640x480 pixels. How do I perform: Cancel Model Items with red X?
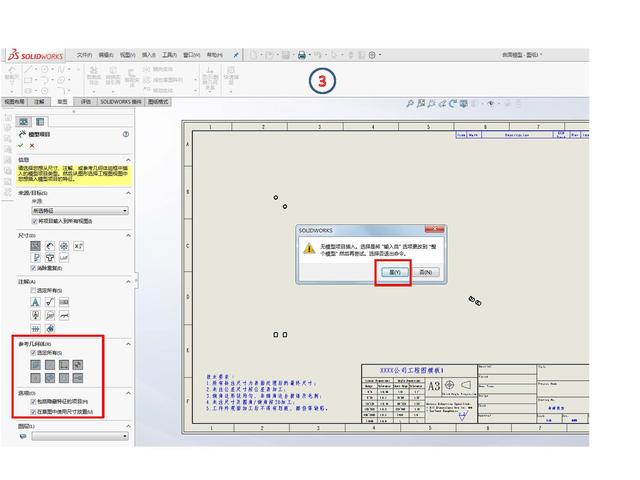point(32,145)
